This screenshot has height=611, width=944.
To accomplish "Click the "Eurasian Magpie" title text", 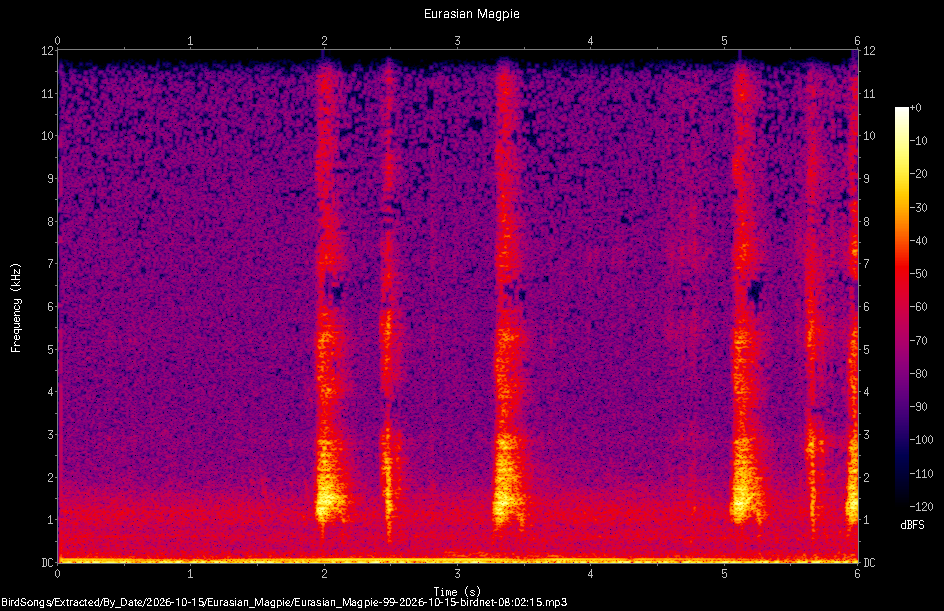I will (x=471, y=14).
